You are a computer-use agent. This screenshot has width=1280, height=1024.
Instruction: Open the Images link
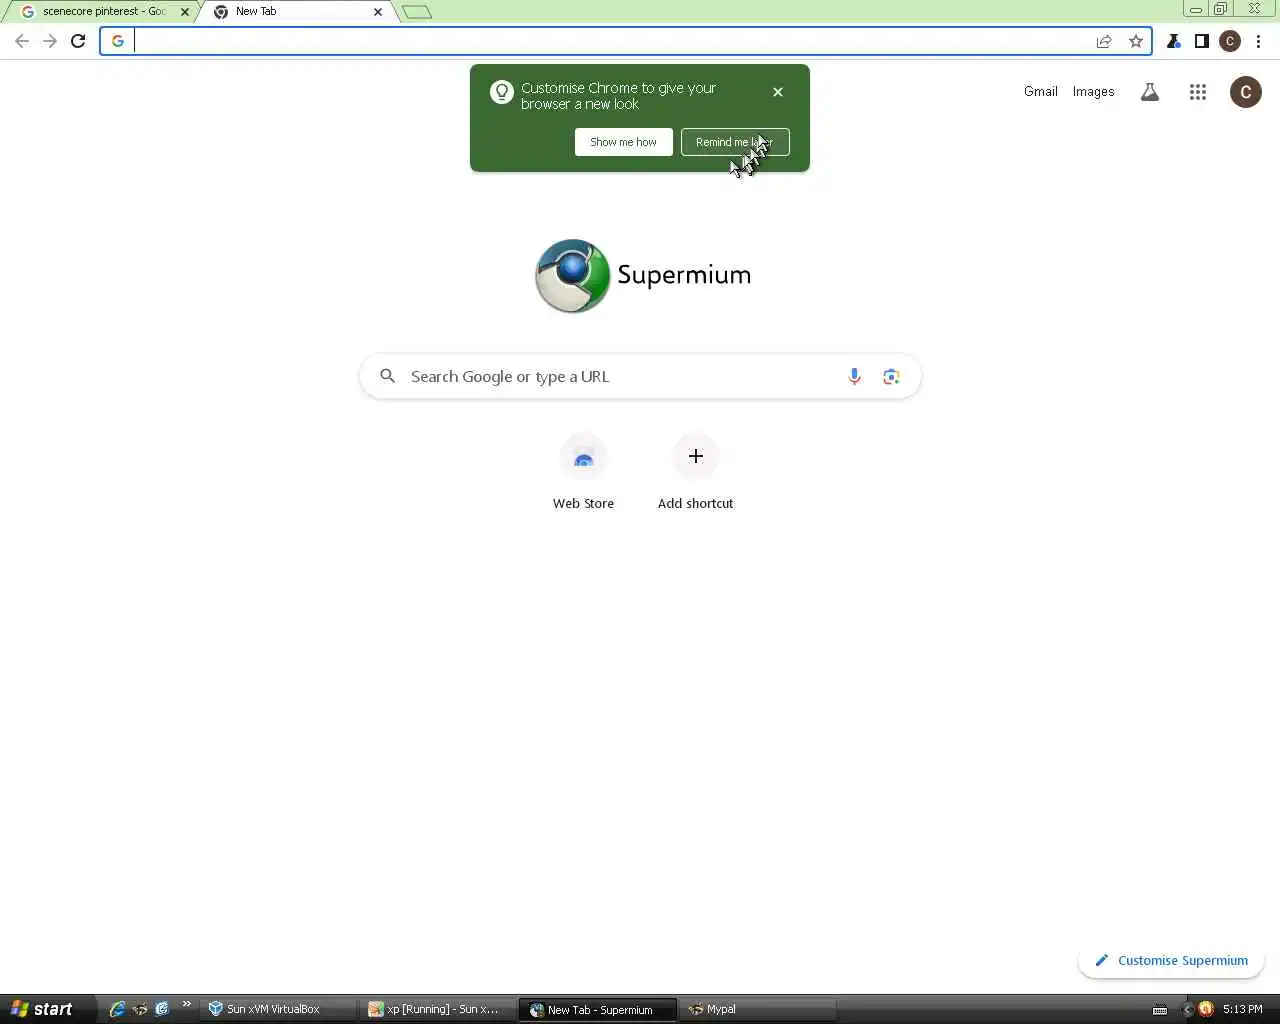click(1093, 91)
